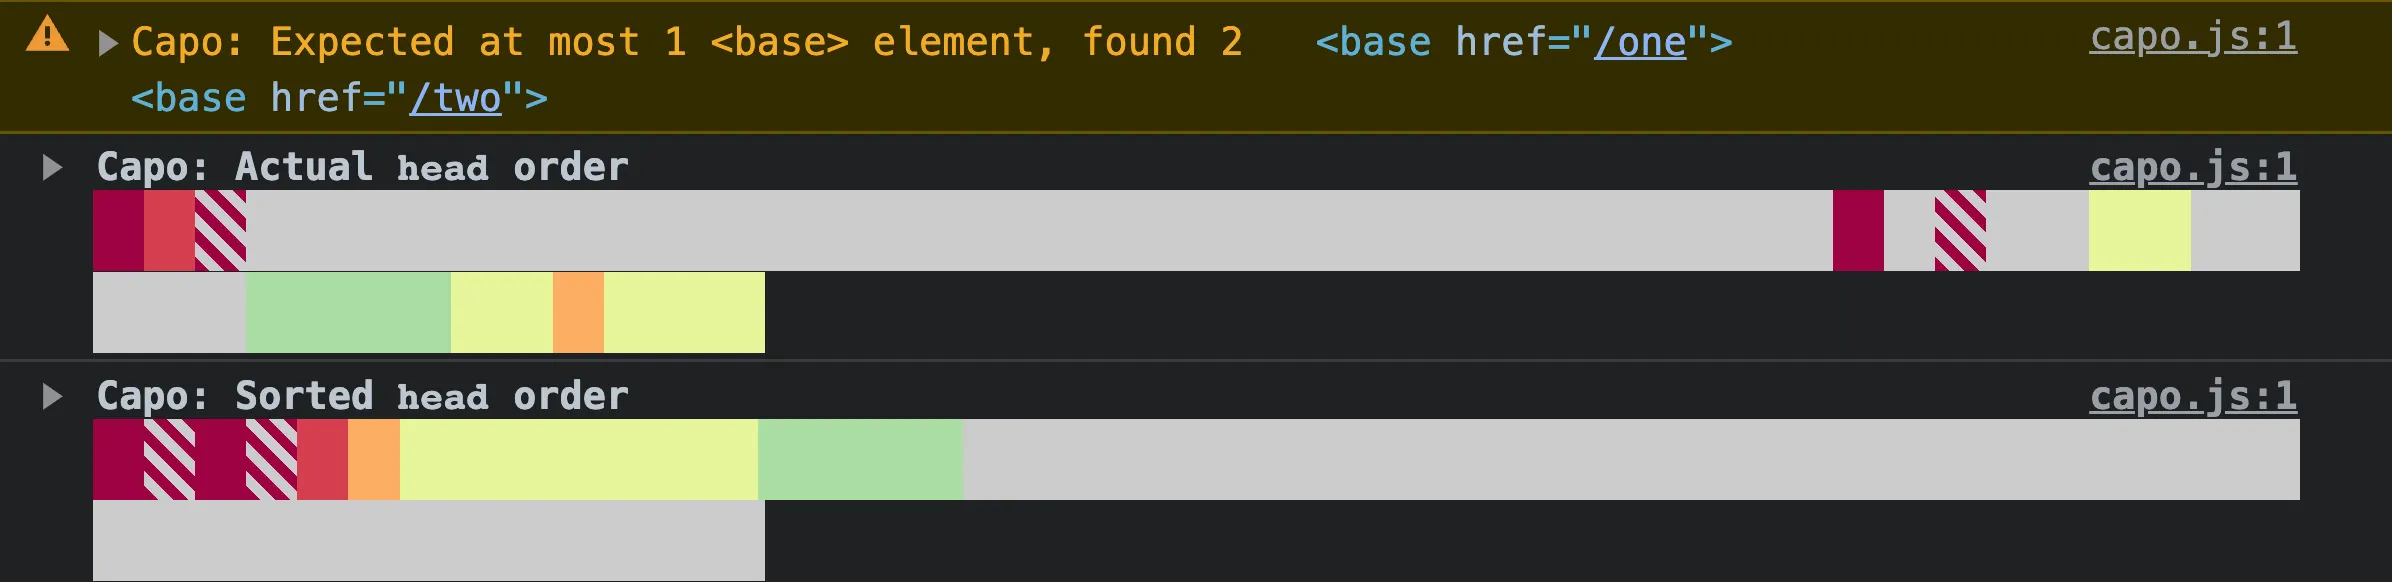Click the orange segment in the Actual second row
This screenshot has width=2392, height=582.
pyautogui.click(x=580, y=310)
